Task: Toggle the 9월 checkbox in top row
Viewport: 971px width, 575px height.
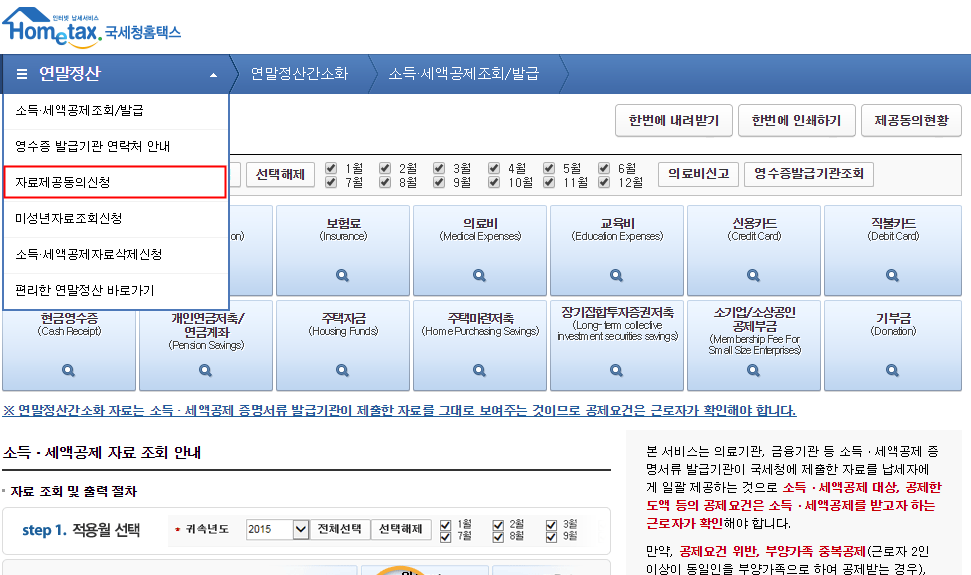Action: 439,182
